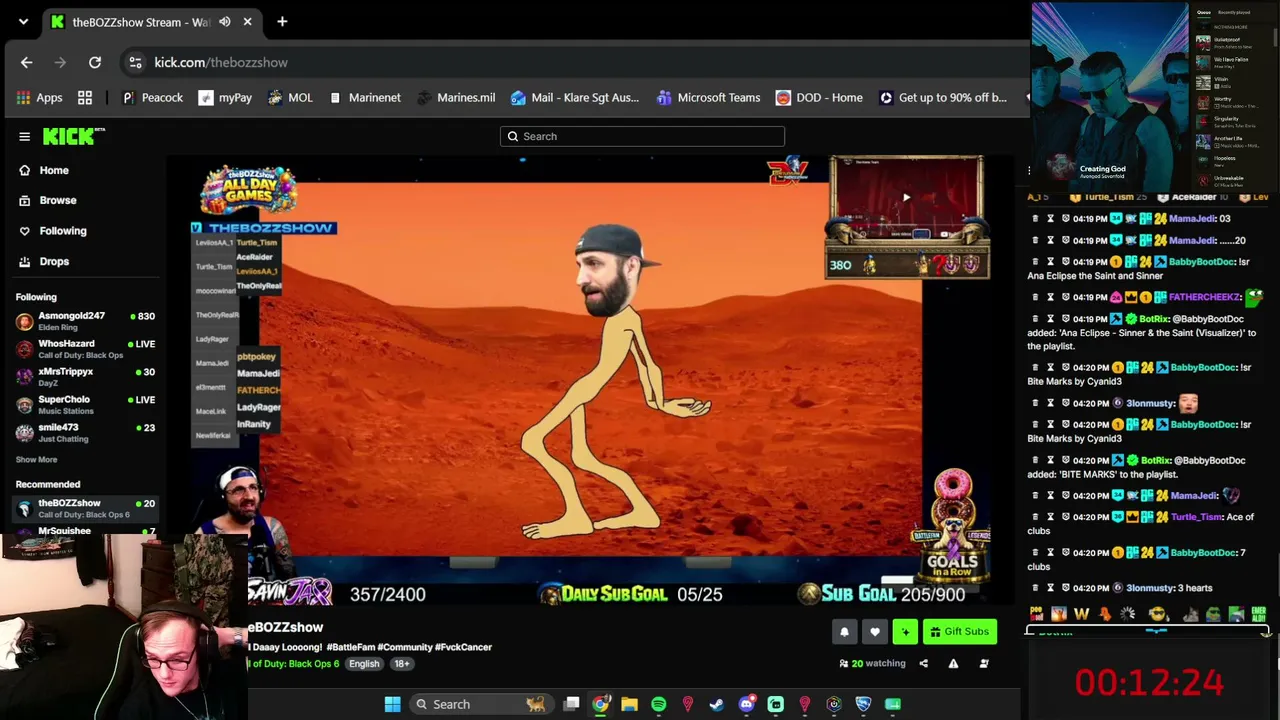Screen dimensions: 1280x720
Task: Select theBOZZshow Stream browser tab
Action: click(x=154, y=21)
